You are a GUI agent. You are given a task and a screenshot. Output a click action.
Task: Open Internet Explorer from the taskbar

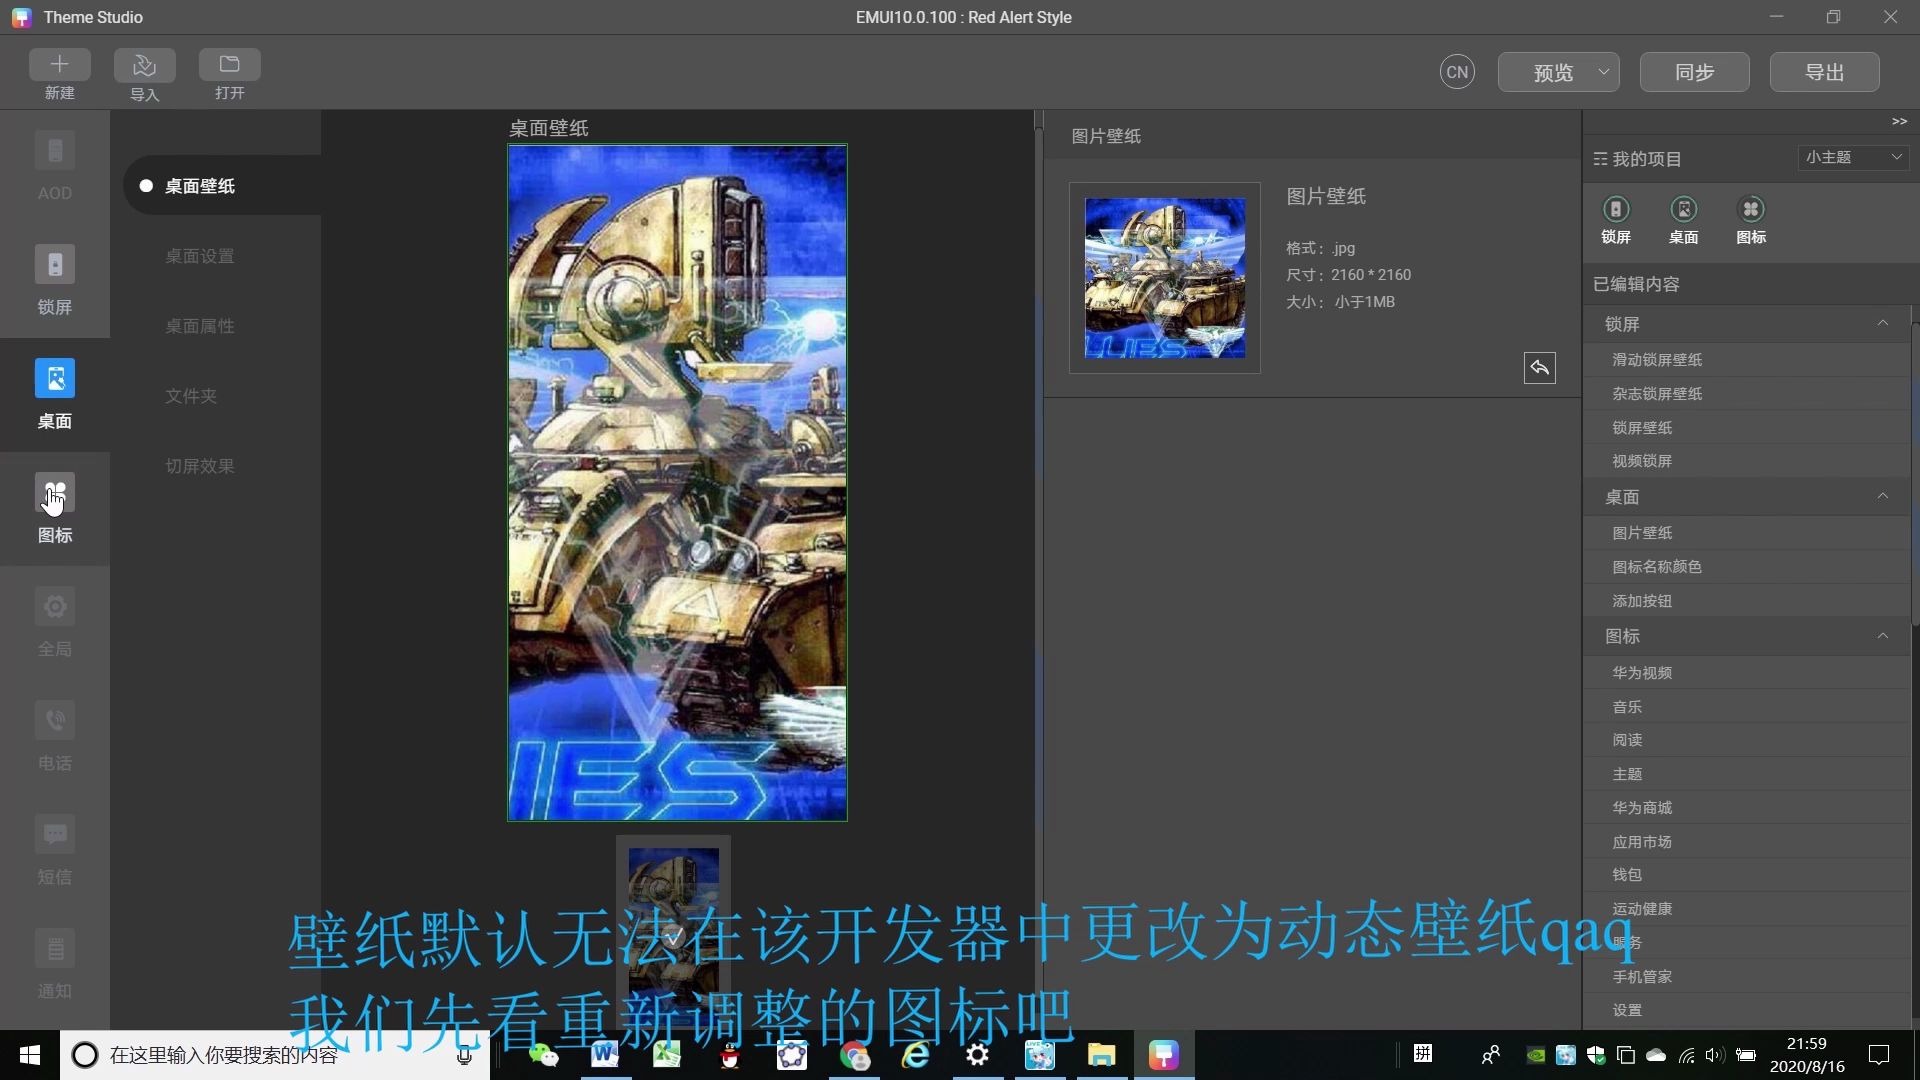[916, 1055]
